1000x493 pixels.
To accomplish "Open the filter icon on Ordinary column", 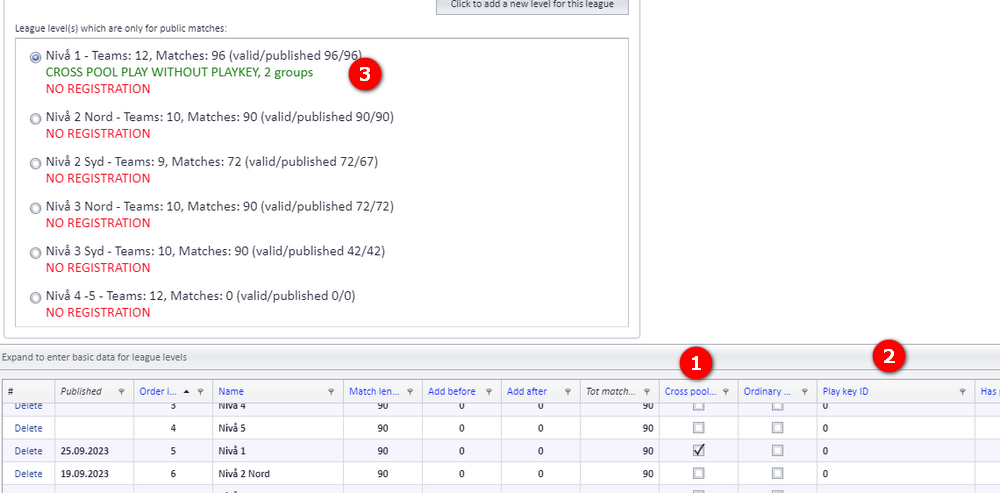I will (805, 392).
